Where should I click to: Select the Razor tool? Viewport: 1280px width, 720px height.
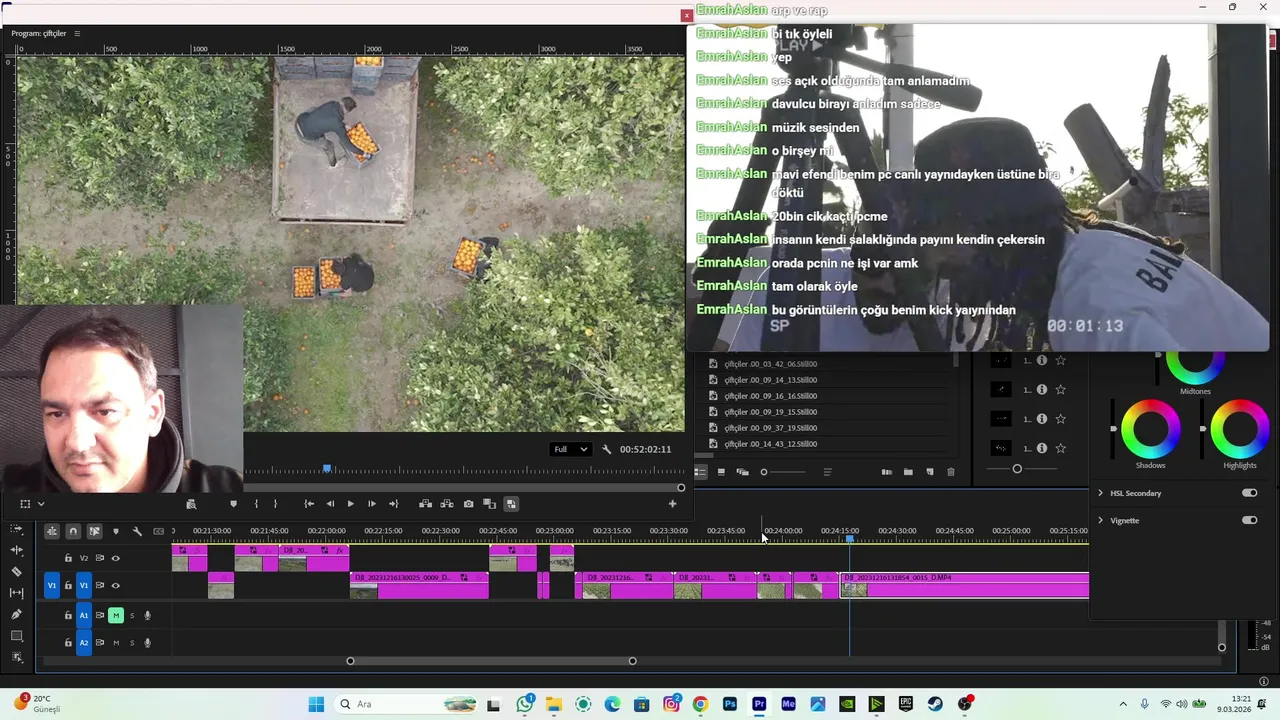(16, 572)
